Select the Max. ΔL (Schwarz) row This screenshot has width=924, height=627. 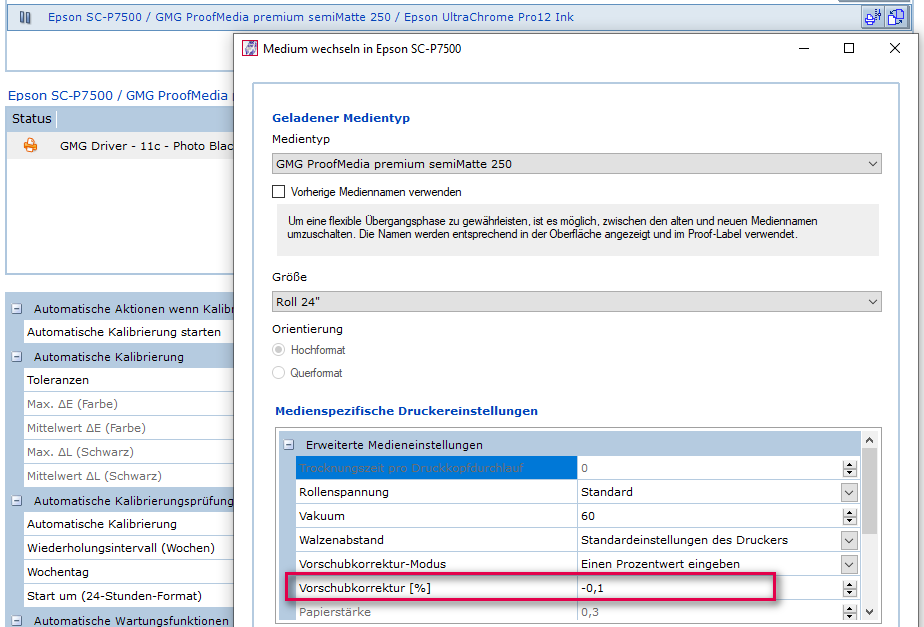[x=129, y=452]
